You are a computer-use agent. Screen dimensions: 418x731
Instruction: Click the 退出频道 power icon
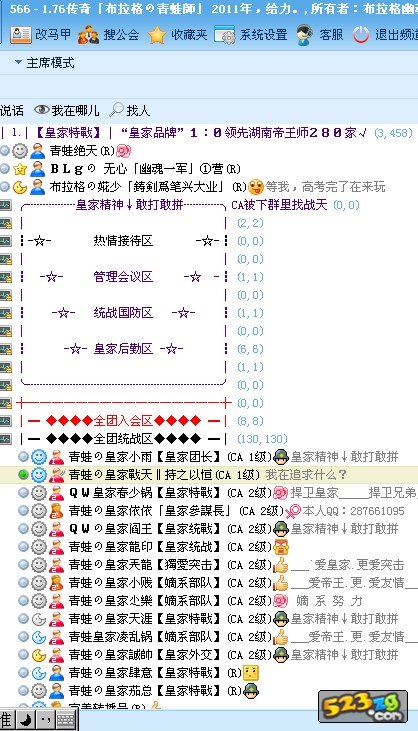coord(361,35)
